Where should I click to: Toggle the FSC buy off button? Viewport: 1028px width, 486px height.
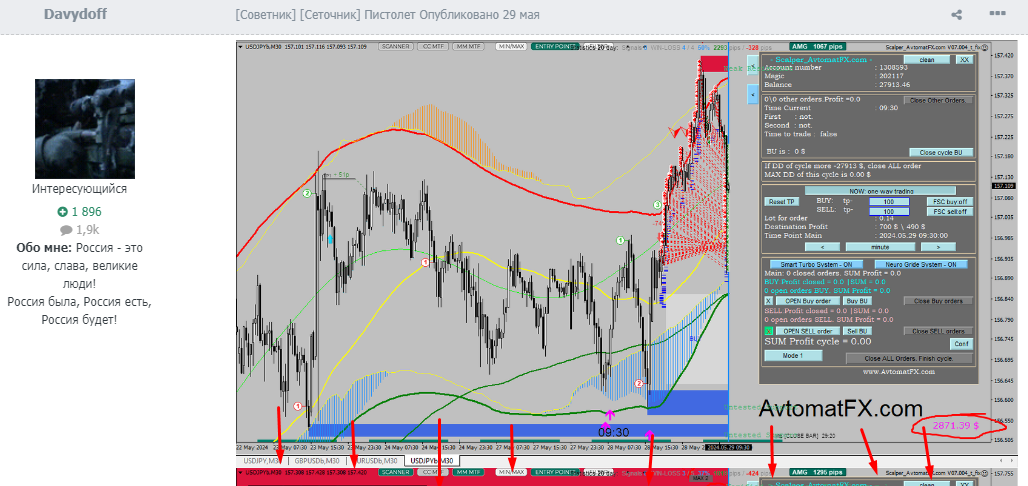950,201
